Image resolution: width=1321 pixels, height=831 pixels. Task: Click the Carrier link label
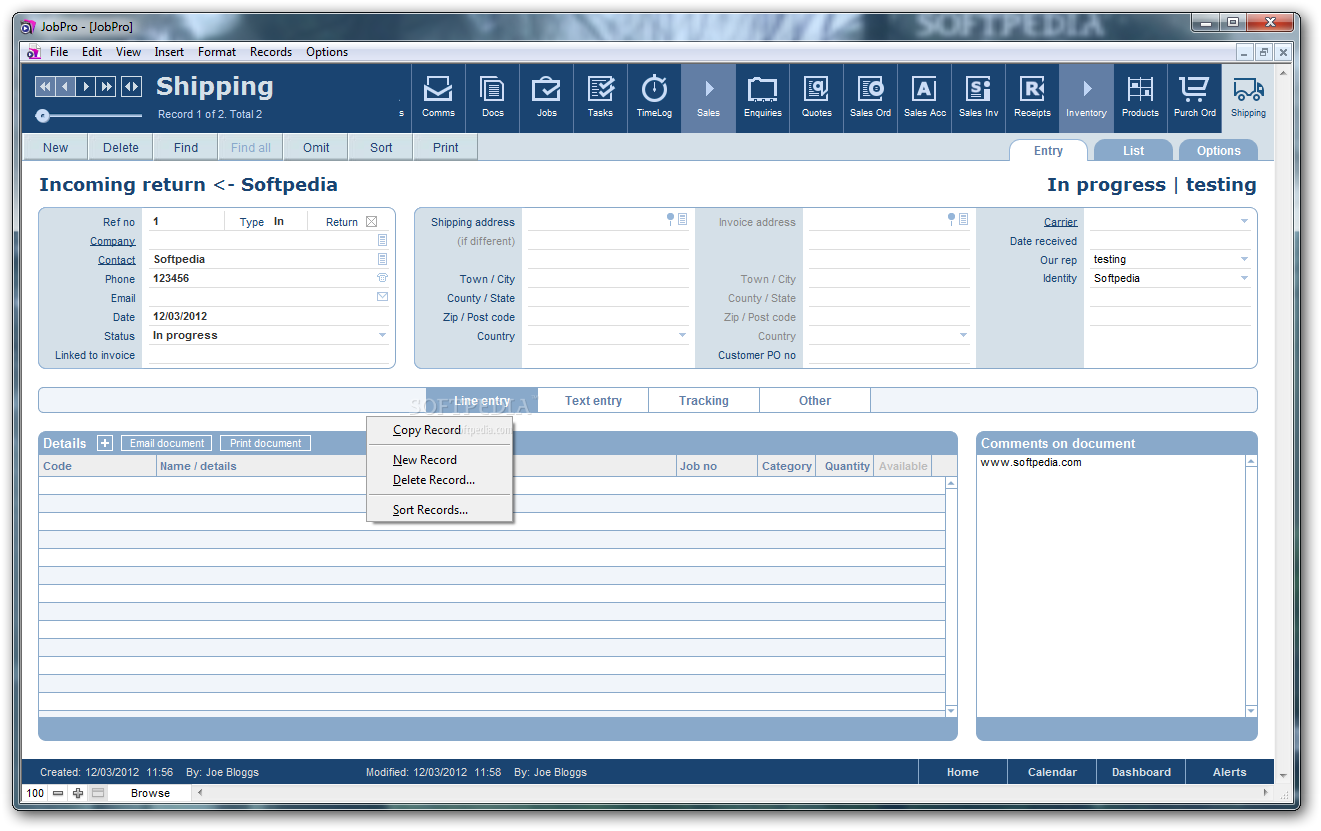(x=1060, y=222)
